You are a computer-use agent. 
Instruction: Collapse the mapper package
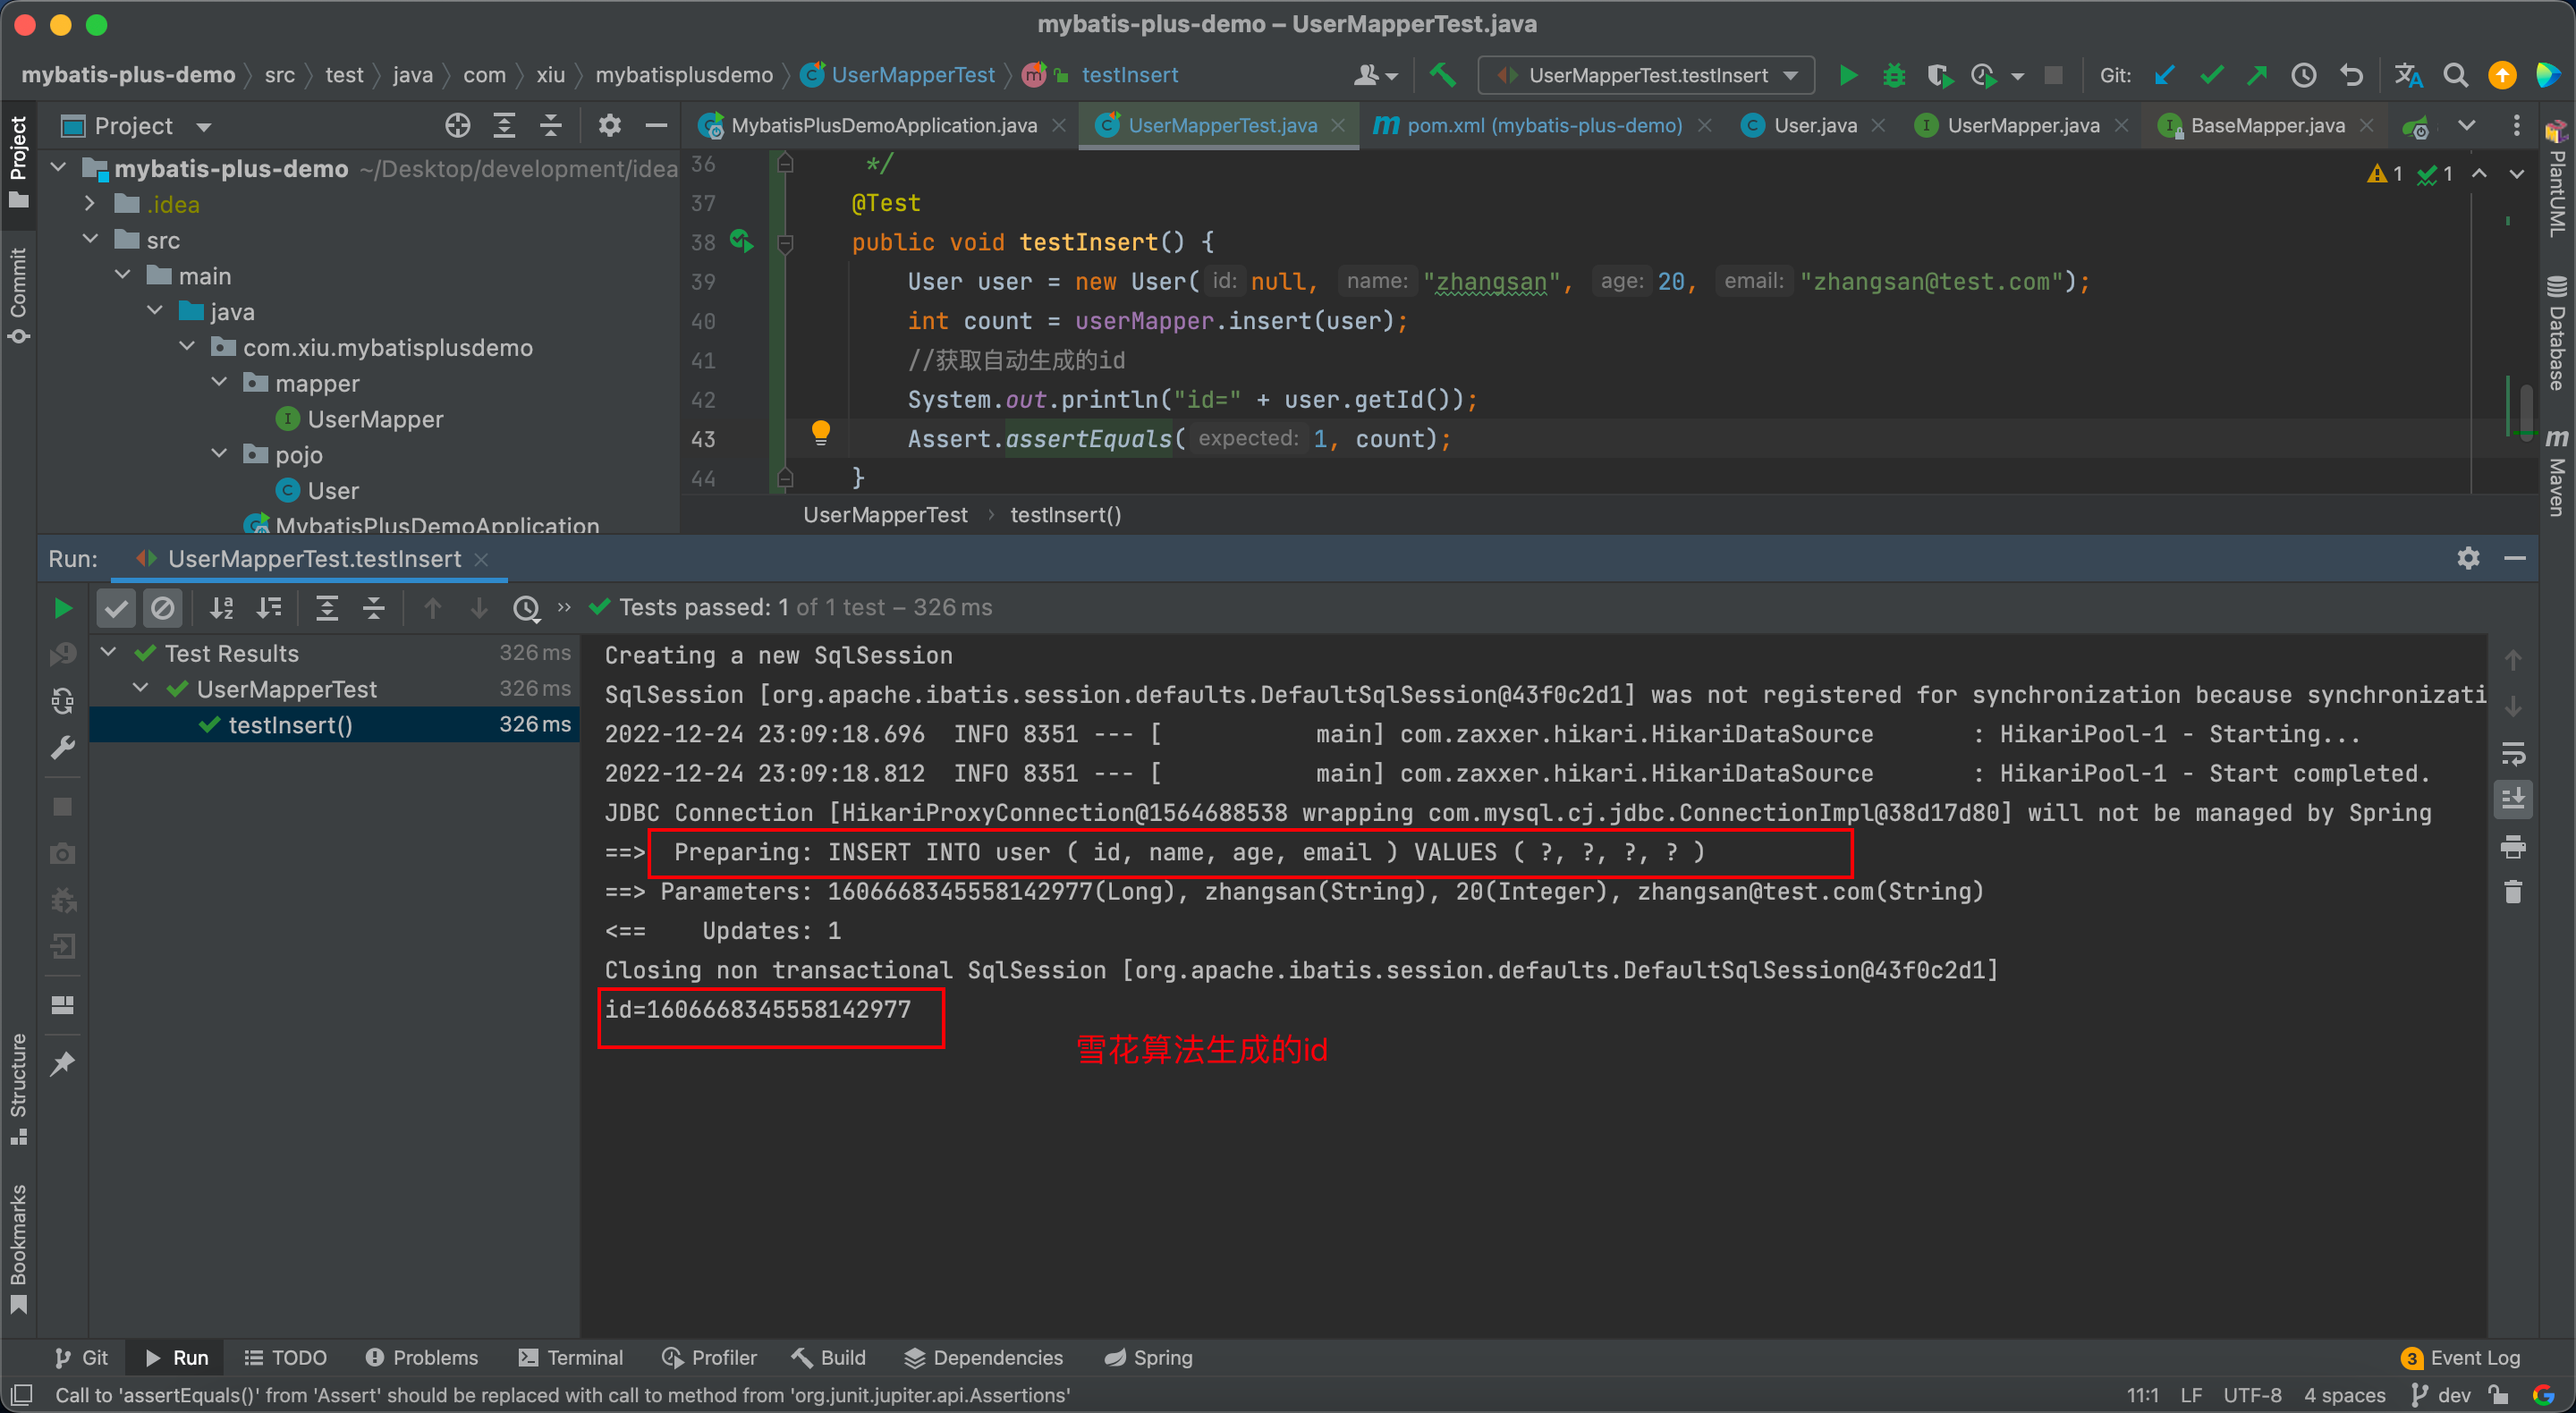coord(219,383)
